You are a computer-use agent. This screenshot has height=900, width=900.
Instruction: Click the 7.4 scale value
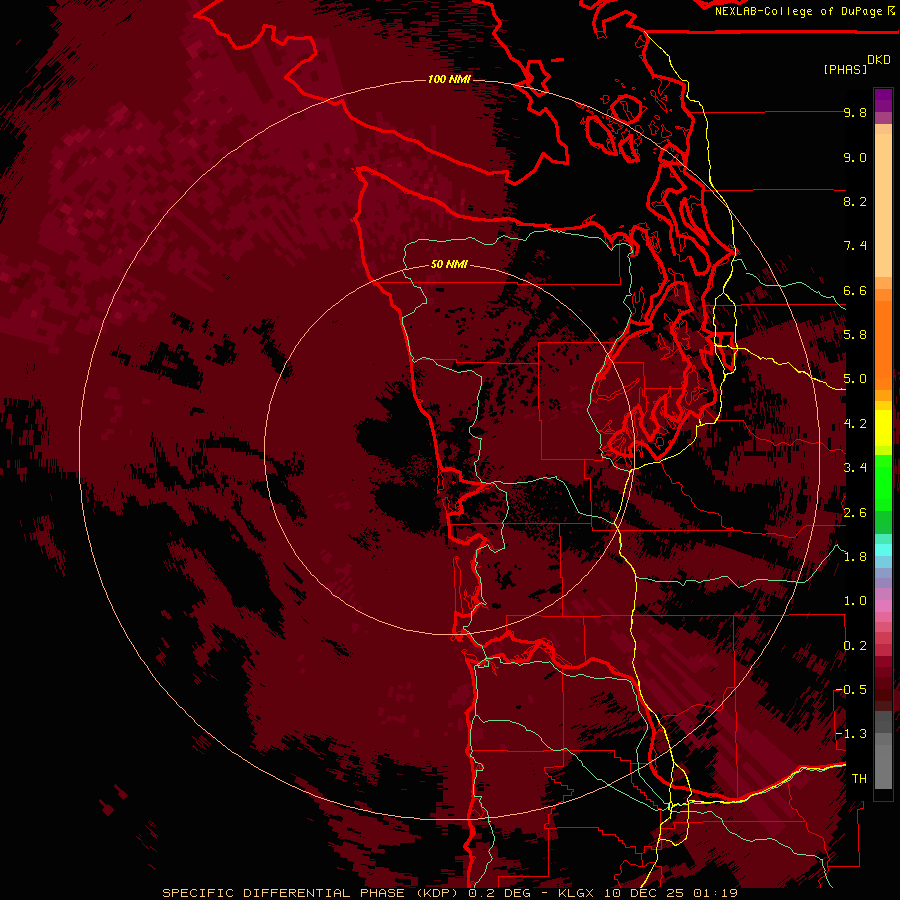click(855, 246)
